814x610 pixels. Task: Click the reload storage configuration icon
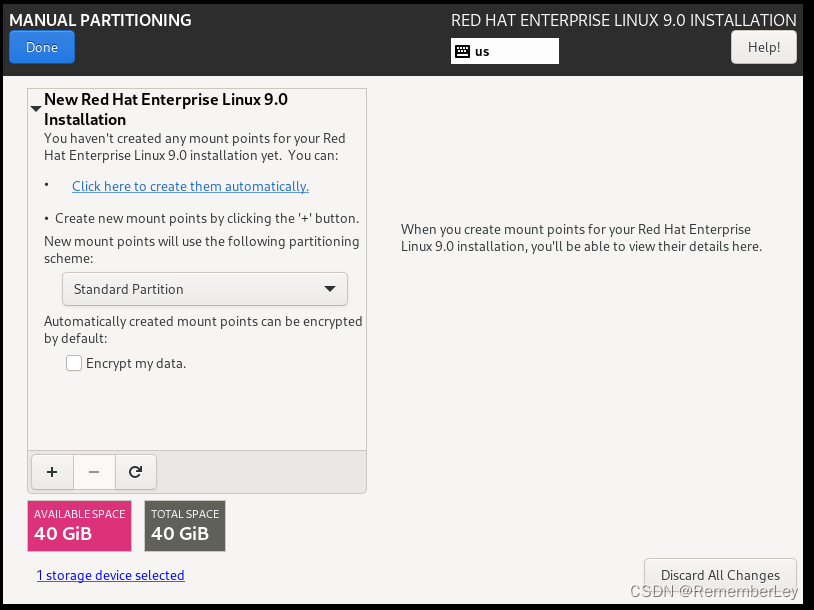135,472
